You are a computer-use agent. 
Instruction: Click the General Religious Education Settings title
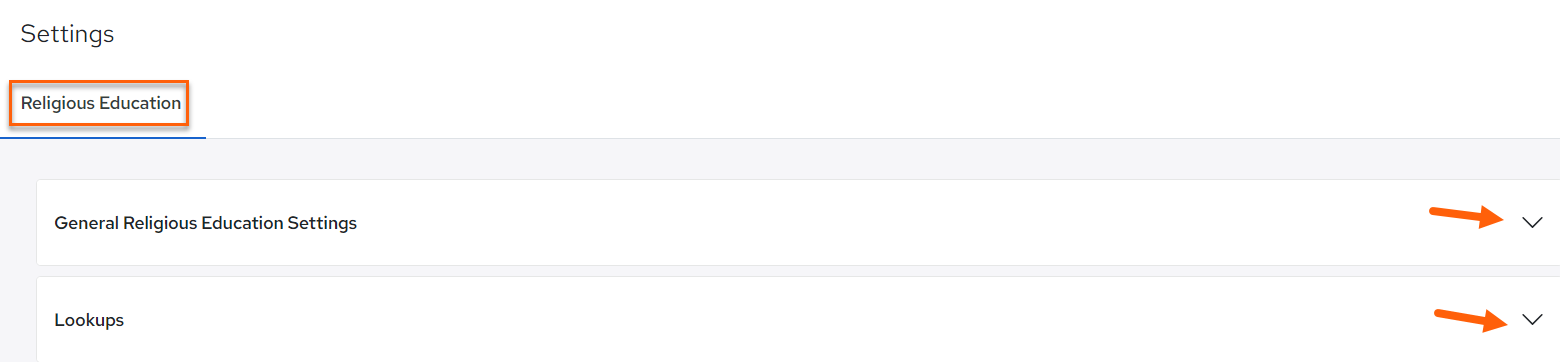(x=205, y=223)
